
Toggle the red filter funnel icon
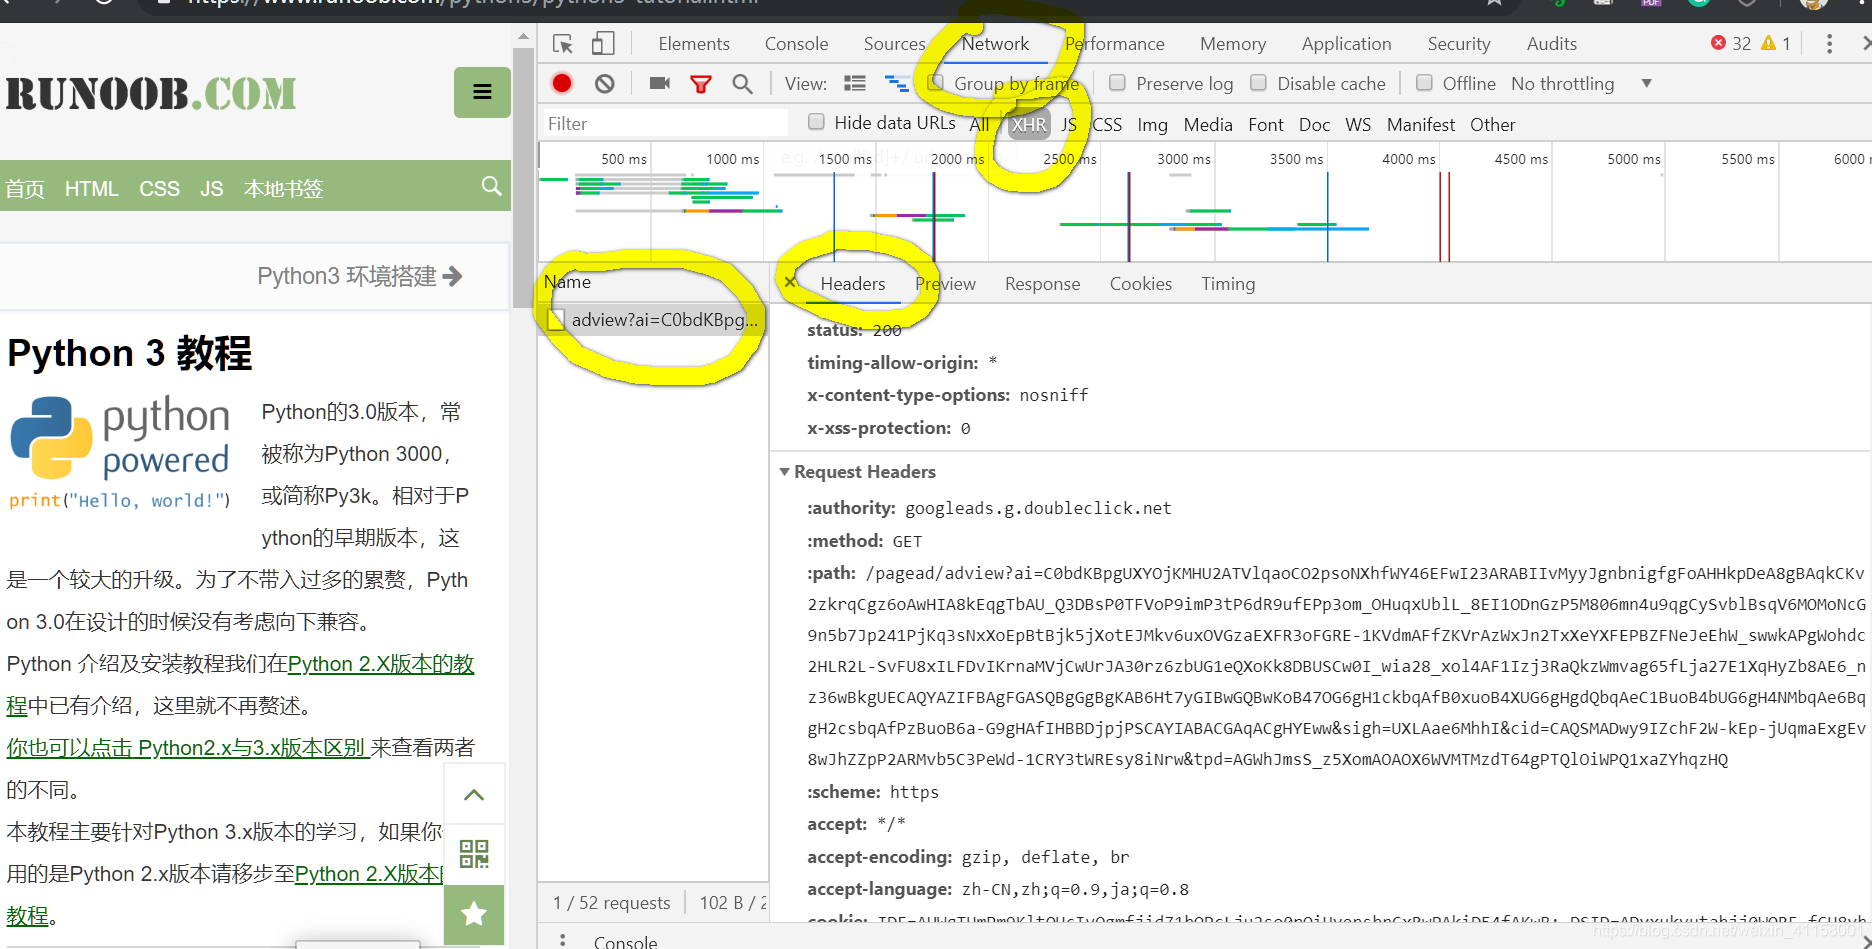tap(701, 84)
